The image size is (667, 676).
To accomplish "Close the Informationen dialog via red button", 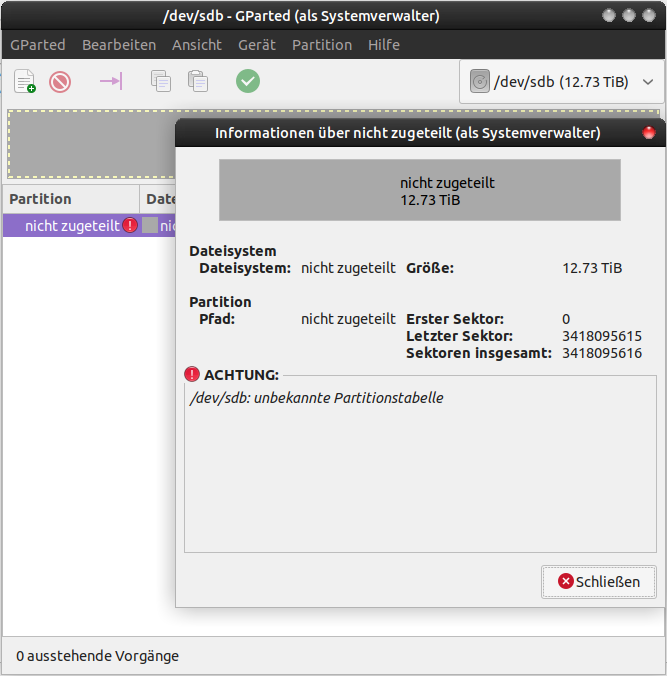I will click(649, 133).
